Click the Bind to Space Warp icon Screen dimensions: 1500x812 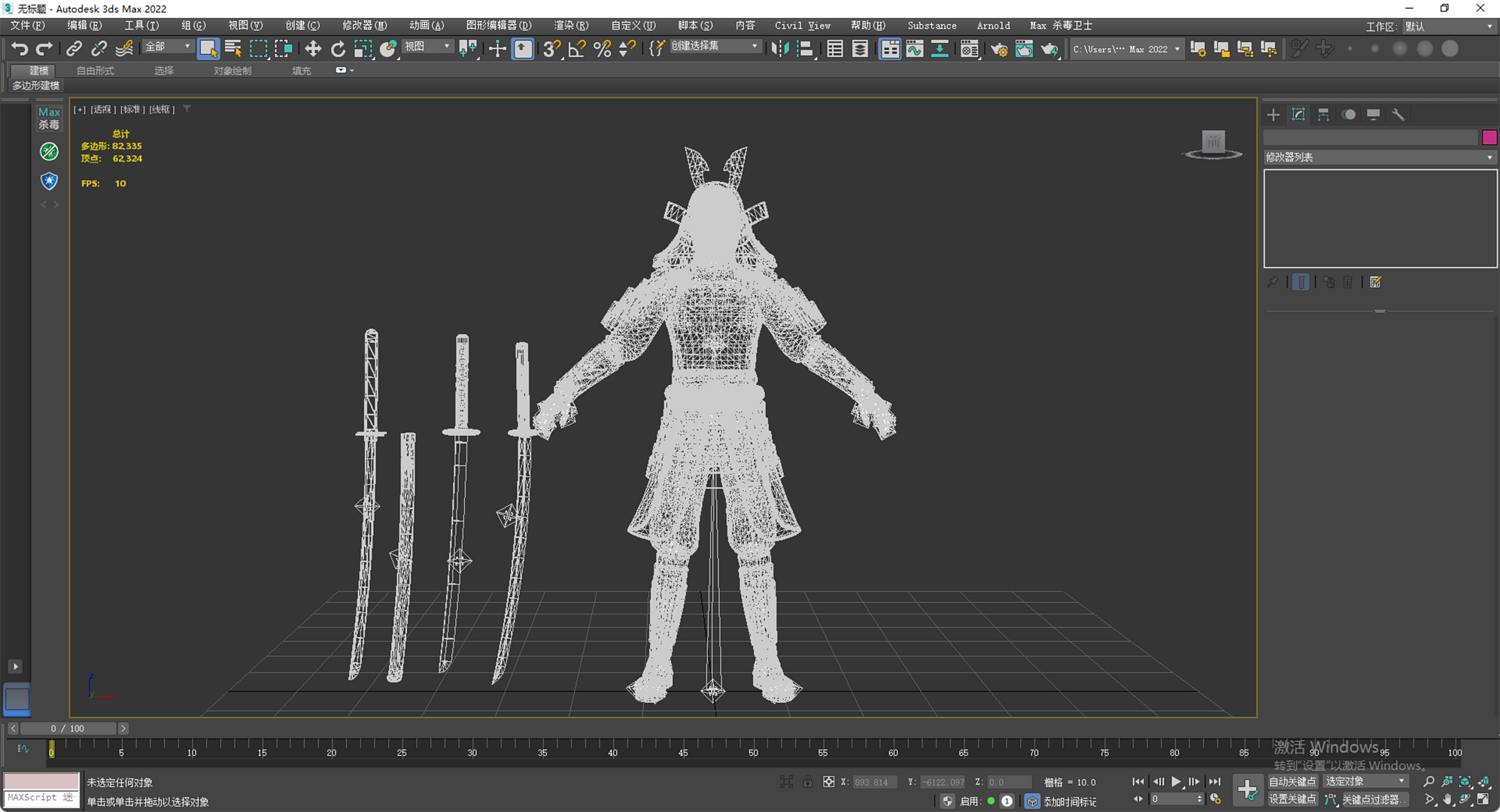click(125, 48)
